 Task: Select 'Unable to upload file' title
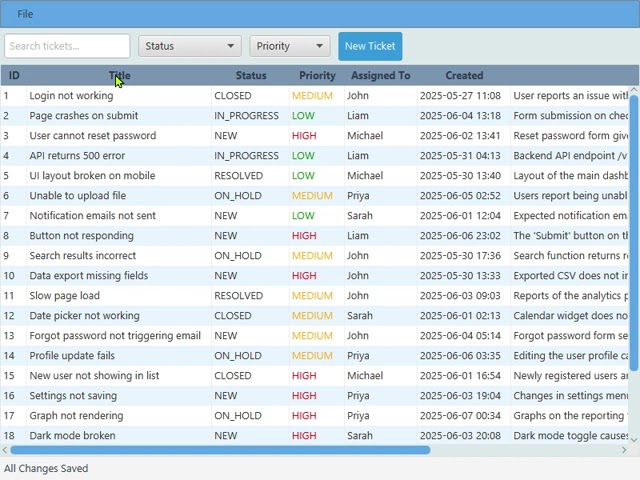78,196
